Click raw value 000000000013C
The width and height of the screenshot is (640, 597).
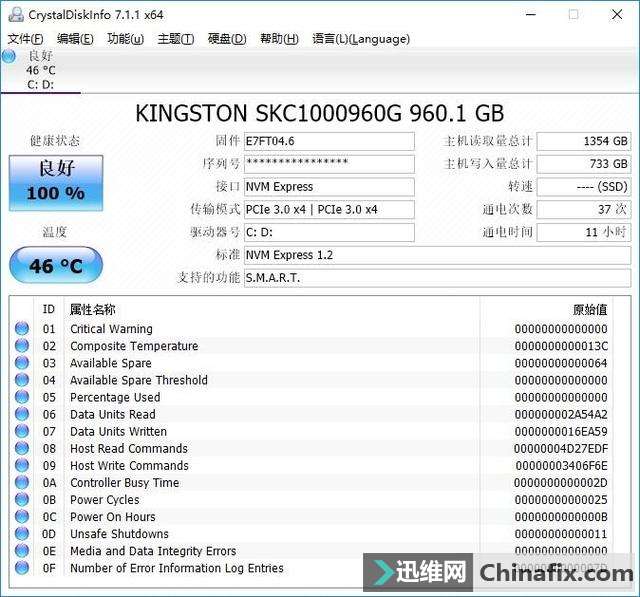(x=561, y=346)
